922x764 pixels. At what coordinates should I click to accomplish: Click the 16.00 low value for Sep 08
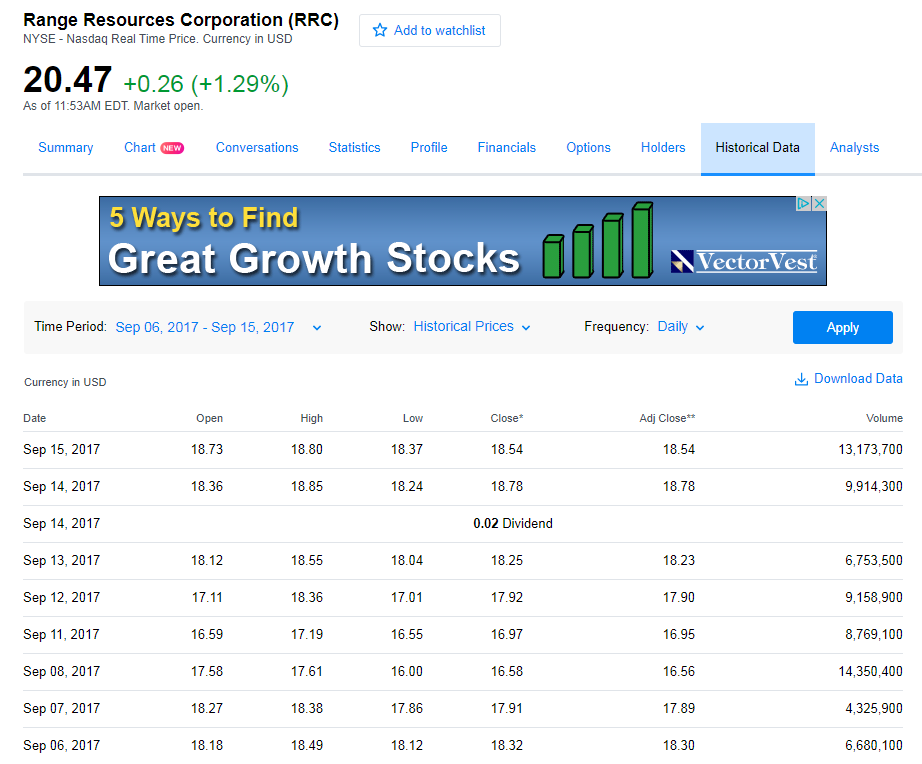click(x=407, y=672)
